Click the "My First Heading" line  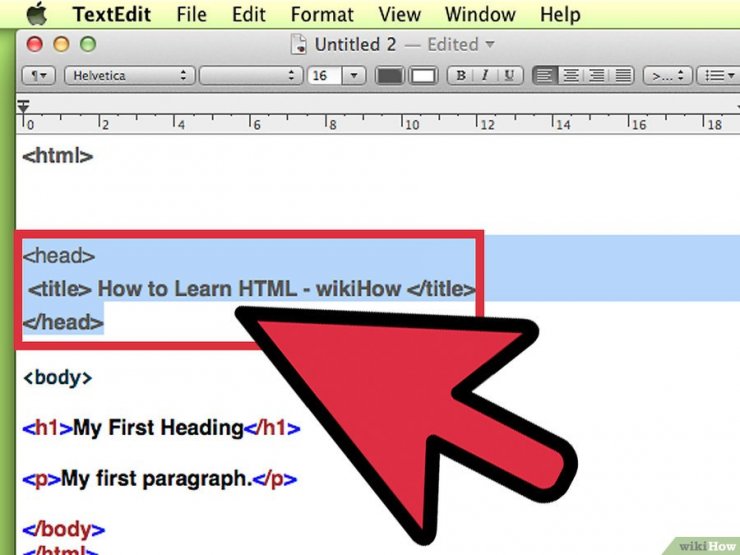[161, 428]
